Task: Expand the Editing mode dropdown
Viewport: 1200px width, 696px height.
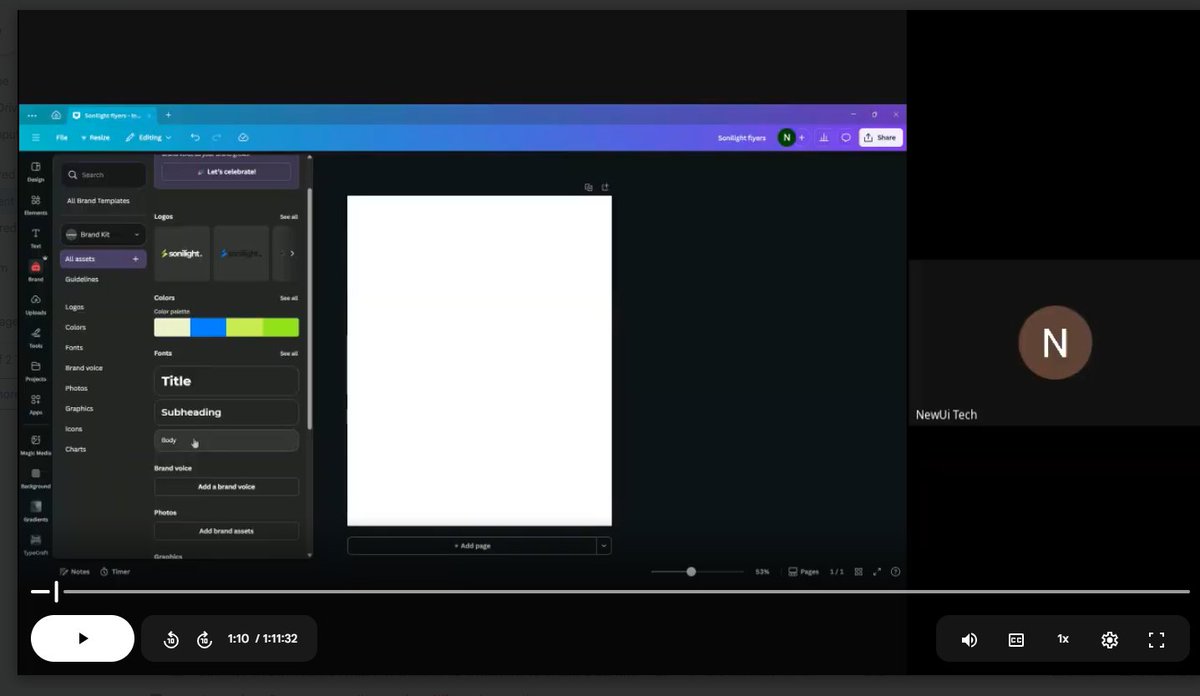Action: pos(149,137)
